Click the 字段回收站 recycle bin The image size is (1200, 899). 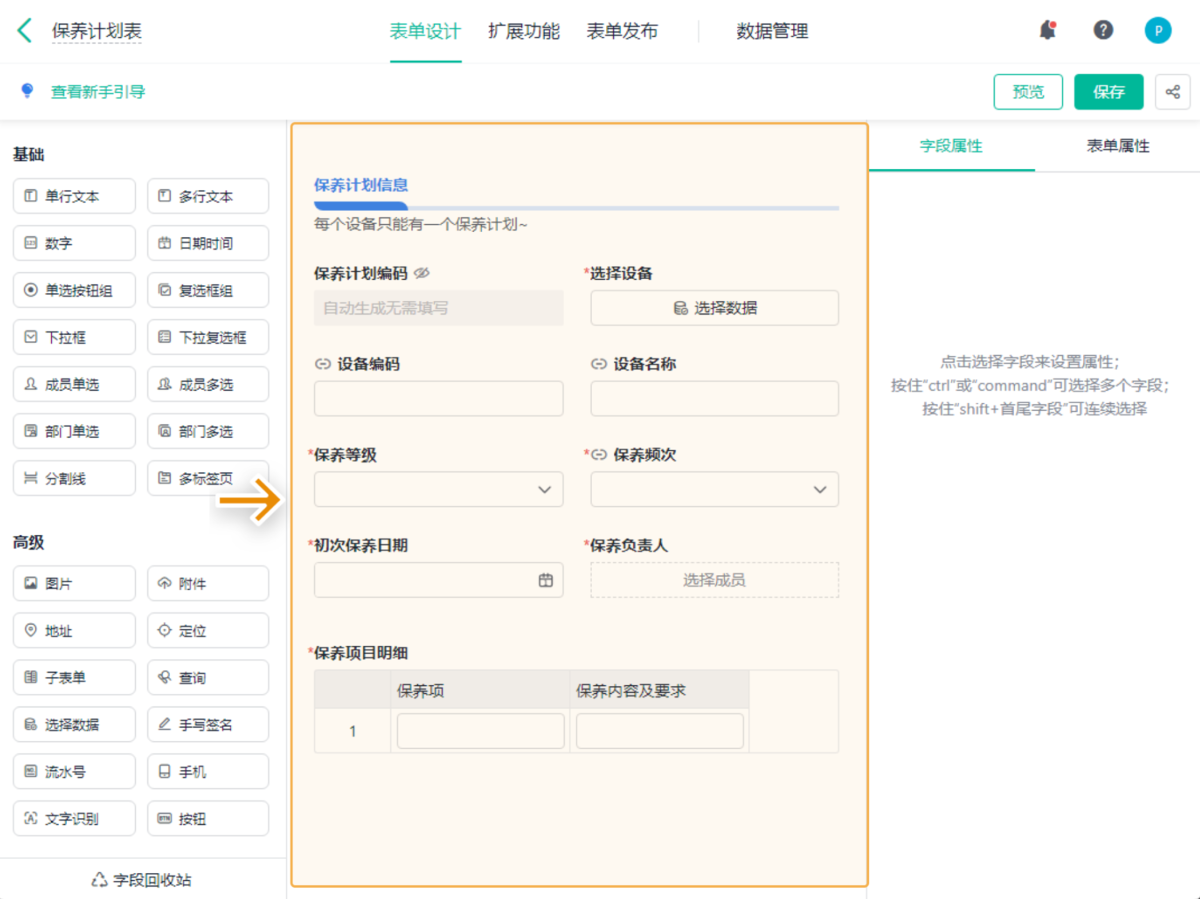pos(142,880)
